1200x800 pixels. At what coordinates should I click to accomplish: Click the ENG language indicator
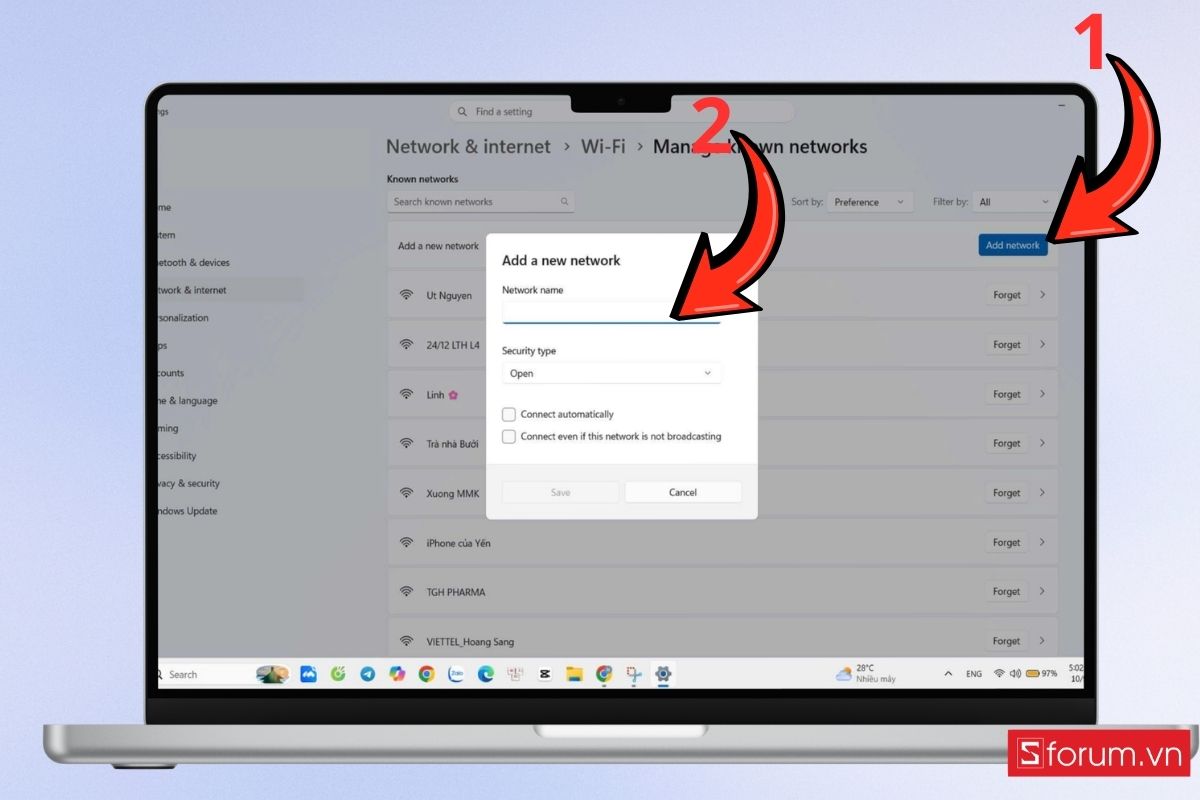point(973,674)
